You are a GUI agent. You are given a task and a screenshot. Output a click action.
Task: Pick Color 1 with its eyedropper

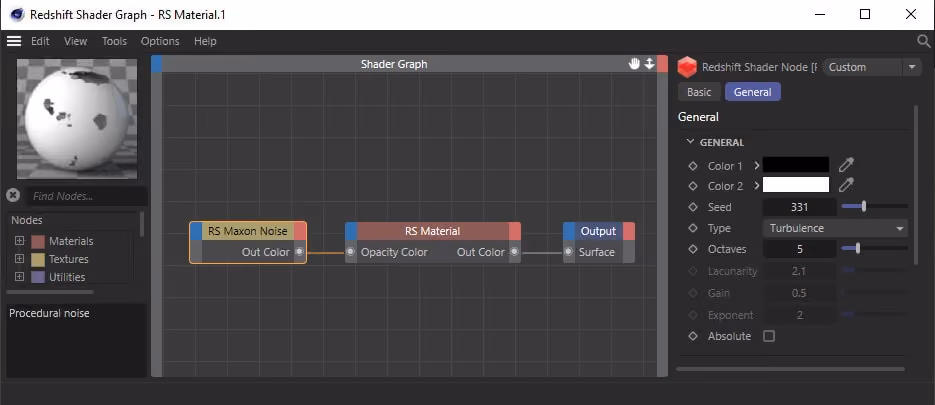point(846,165)
